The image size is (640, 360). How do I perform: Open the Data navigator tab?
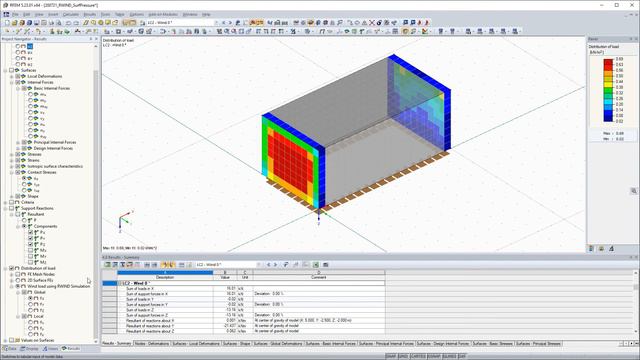pos(10,349)
